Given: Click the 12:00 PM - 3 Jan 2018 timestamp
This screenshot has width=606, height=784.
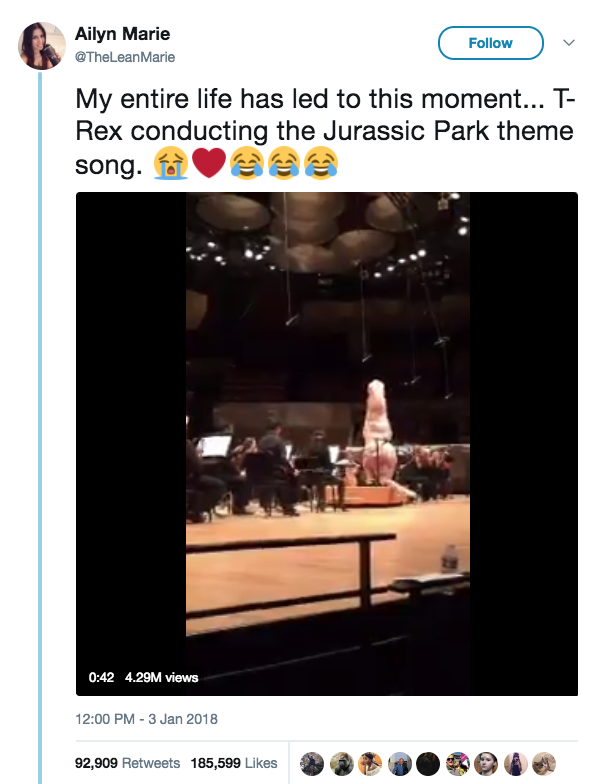Looking at the screenshot, I should click(x=146, y=718).
